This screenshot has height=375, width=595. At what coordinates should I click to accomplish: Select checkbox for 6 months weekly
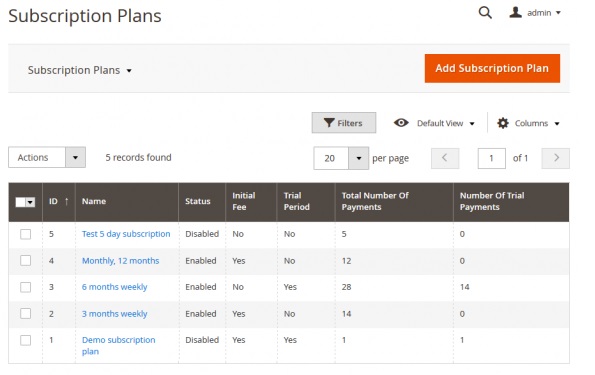(x=25, y=287)
